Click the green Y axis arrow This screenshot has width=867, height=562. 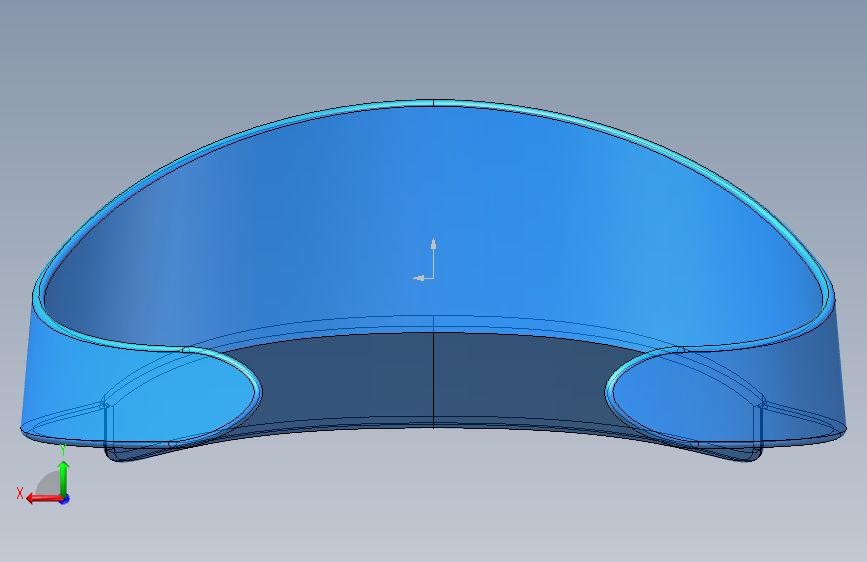(64, 478)
